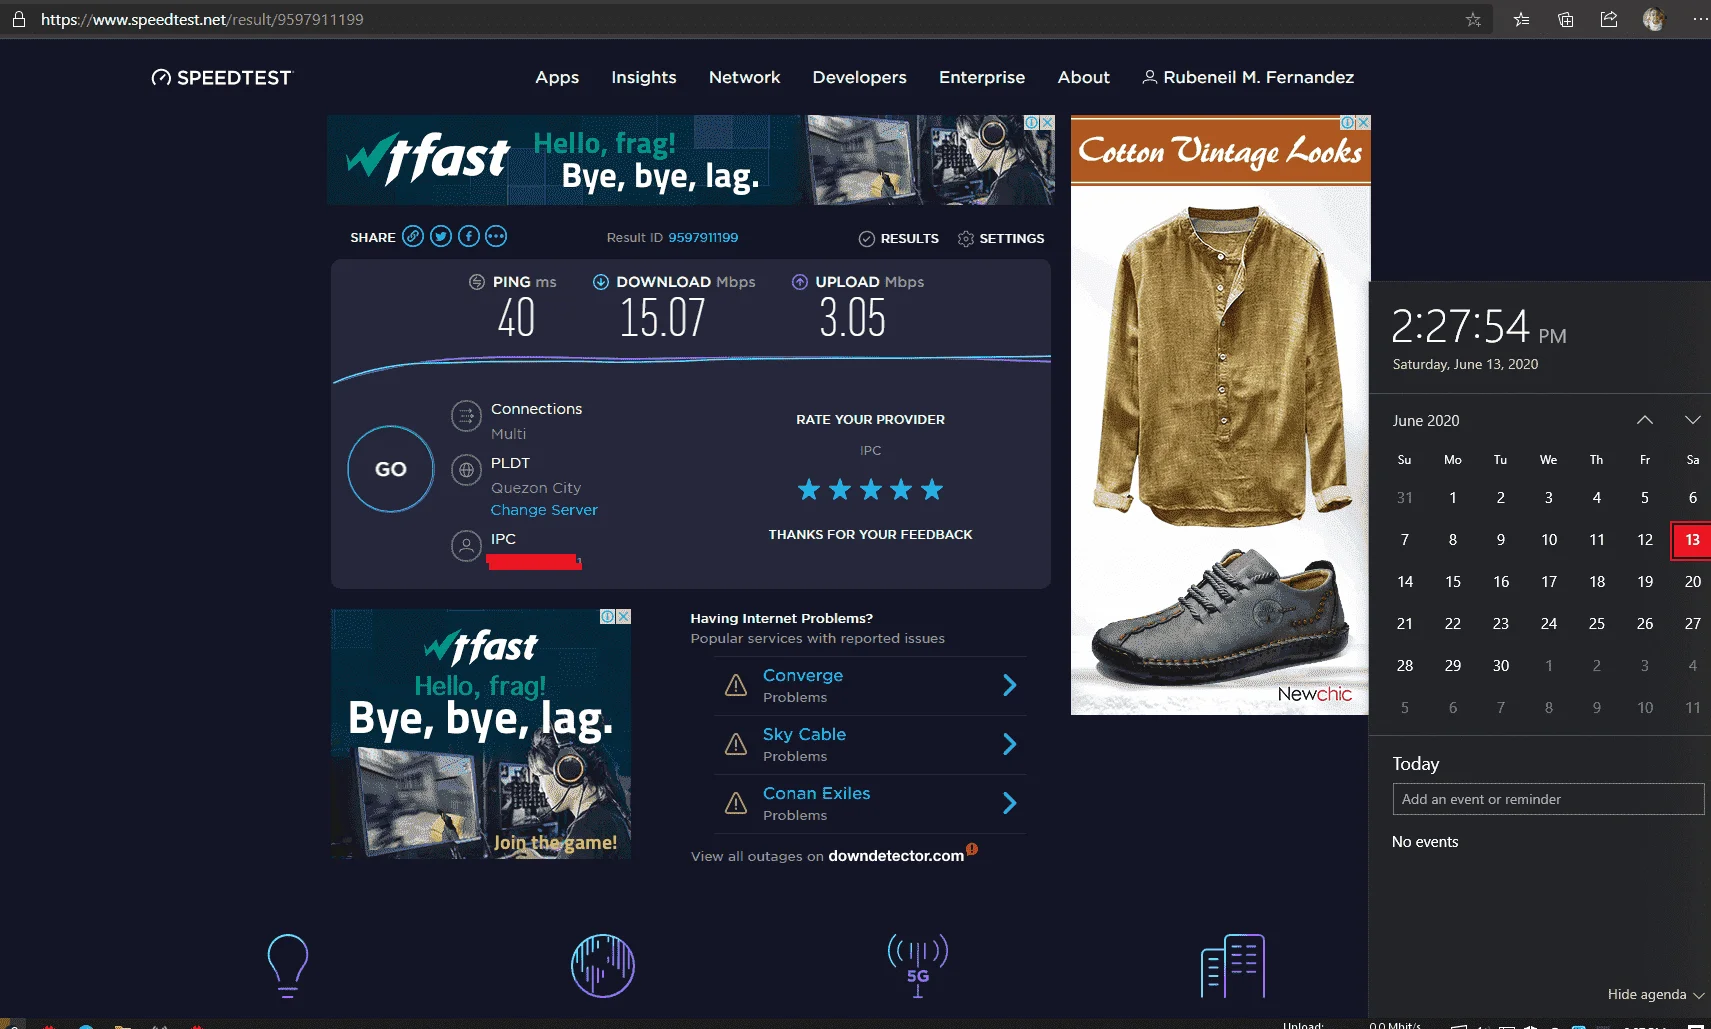
Task: Open the Settings gear
Action: (1001, 238)
